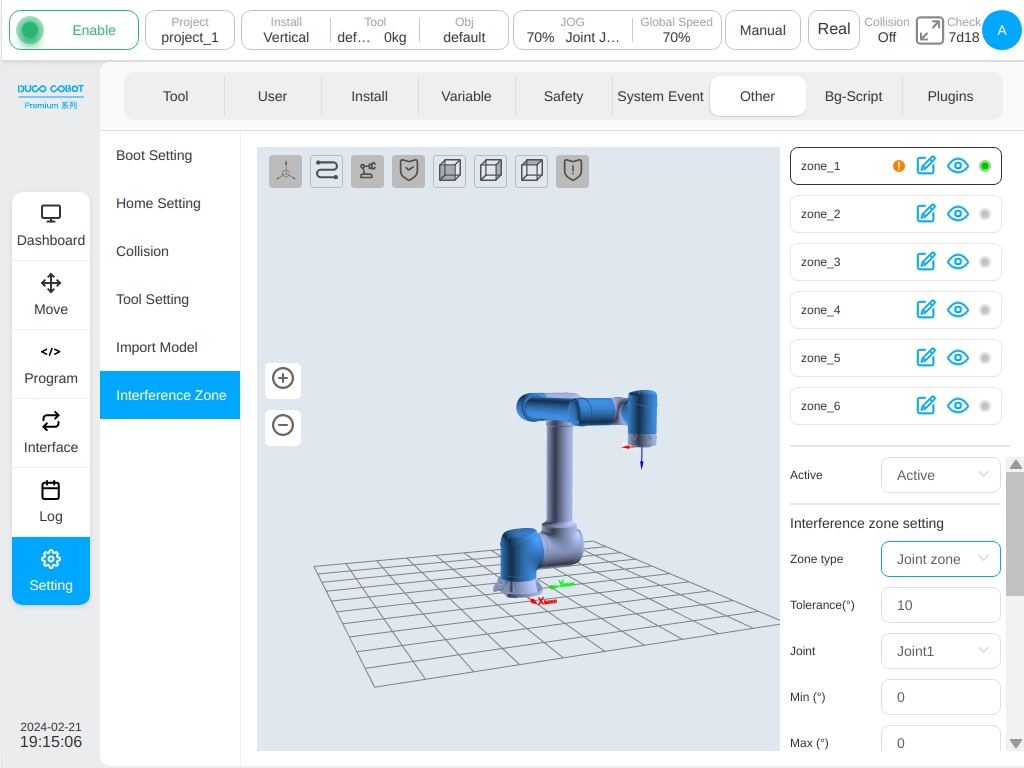
Task: Open the Joint1 selection dropdown
Action: point(940,651)
